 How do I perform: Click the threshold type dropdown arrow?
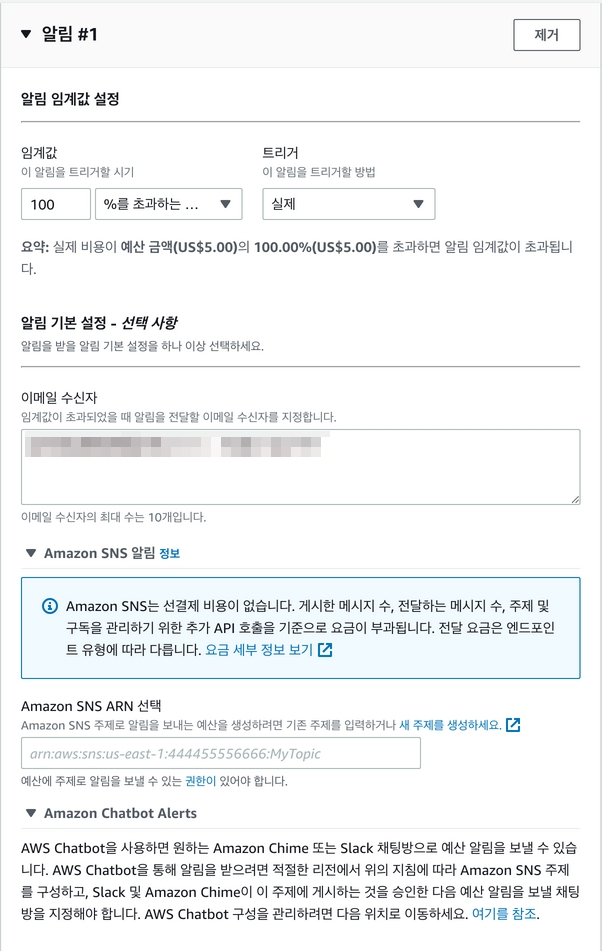[226, 204]
